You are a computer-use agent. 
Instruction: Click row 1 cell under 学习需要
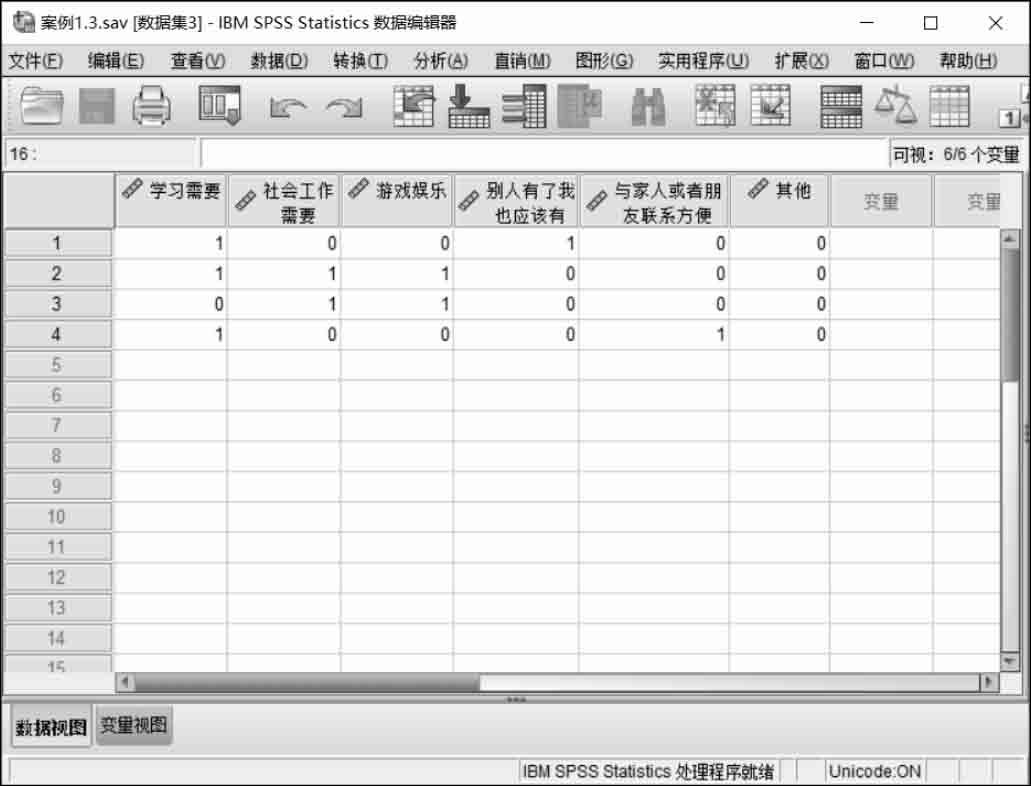click(170, 243)
